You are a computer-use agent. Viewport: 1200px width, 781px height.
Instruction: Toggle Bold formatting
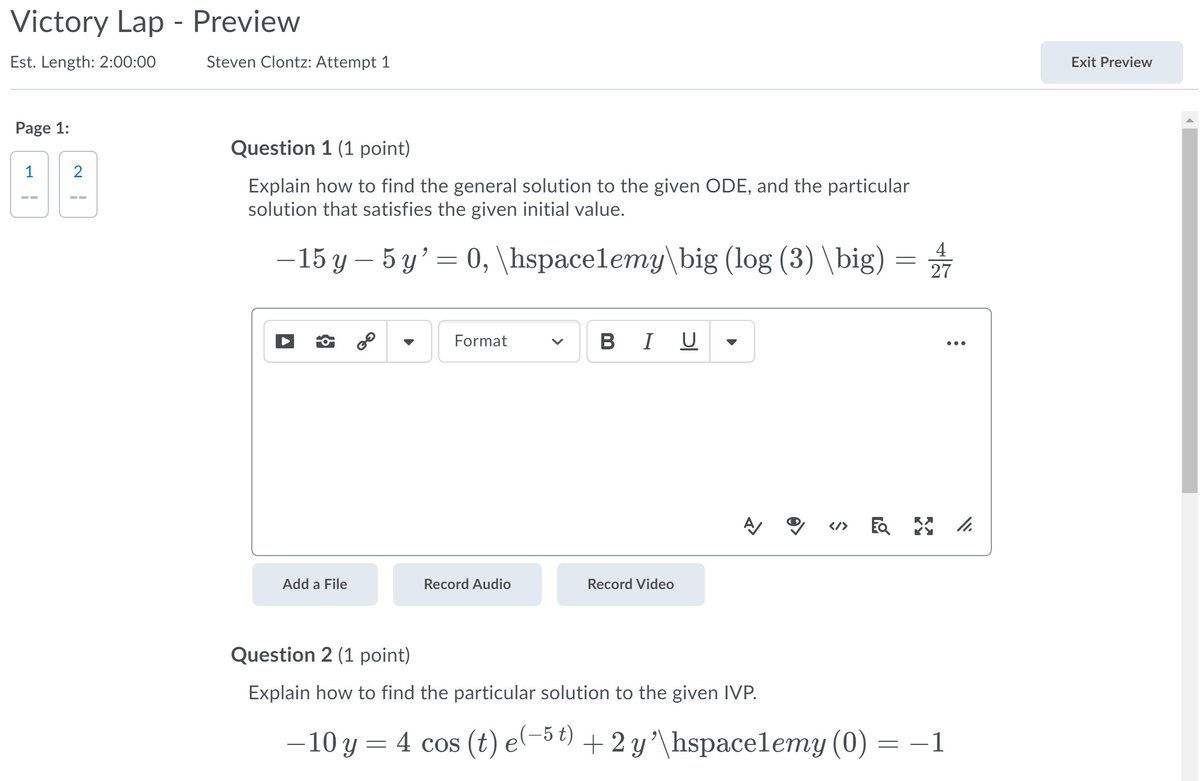point(607,341)
